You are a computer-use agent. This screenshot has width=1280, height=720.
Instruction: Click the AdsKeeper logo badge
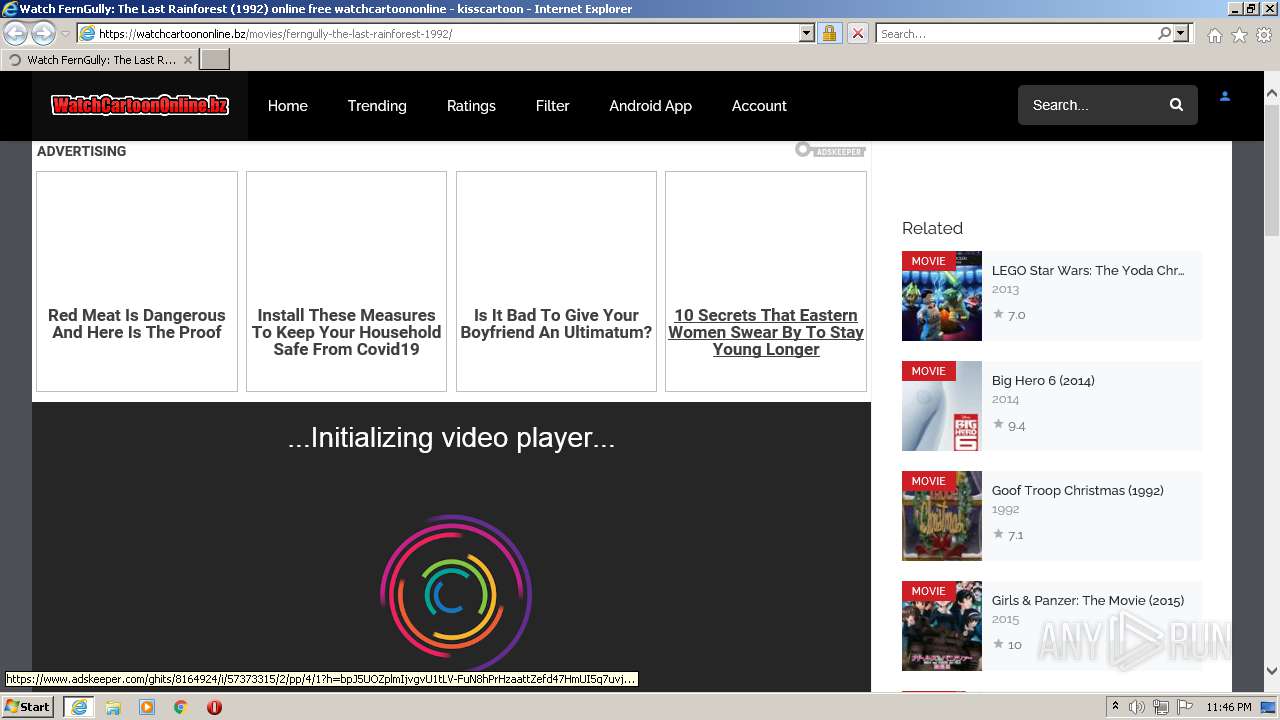point(830,150)
